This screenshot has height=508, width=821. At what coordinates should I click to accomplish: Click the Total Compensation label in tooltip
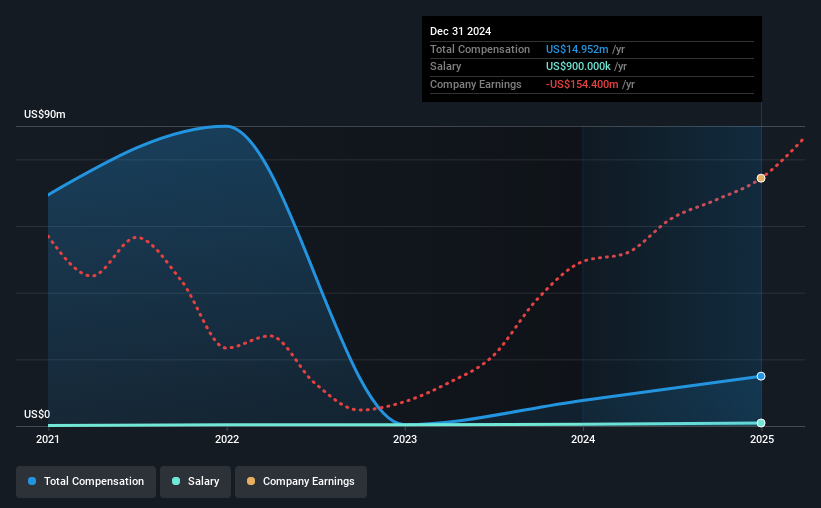pyautogui.click(x=480, y=49)
